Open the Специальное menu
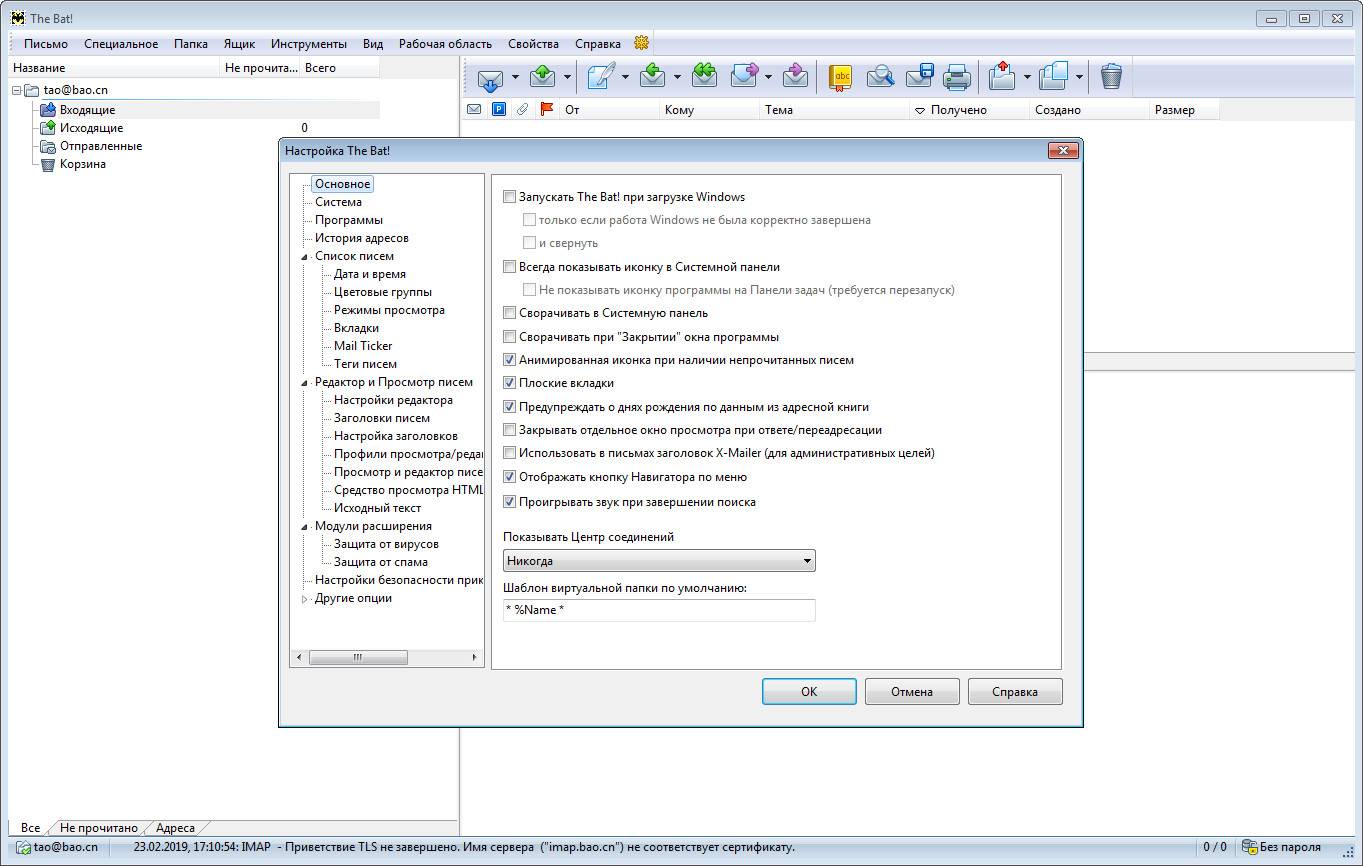 tap(121, 44)
